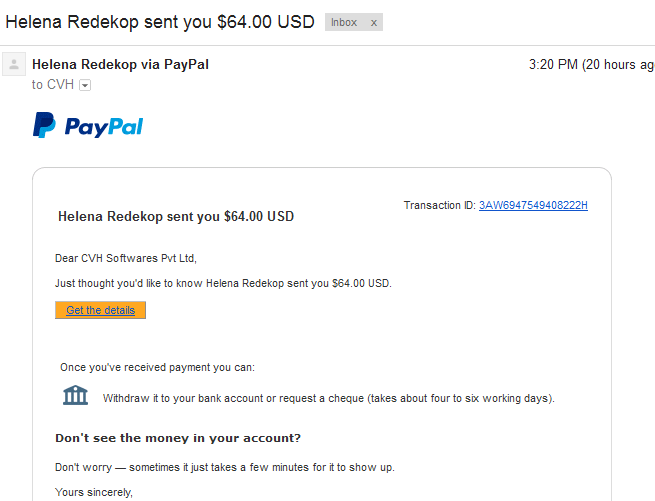This screenshot has height=501, width=655.
Task: Expand recipient details arrow next to CVH
Action: point(85,85)
